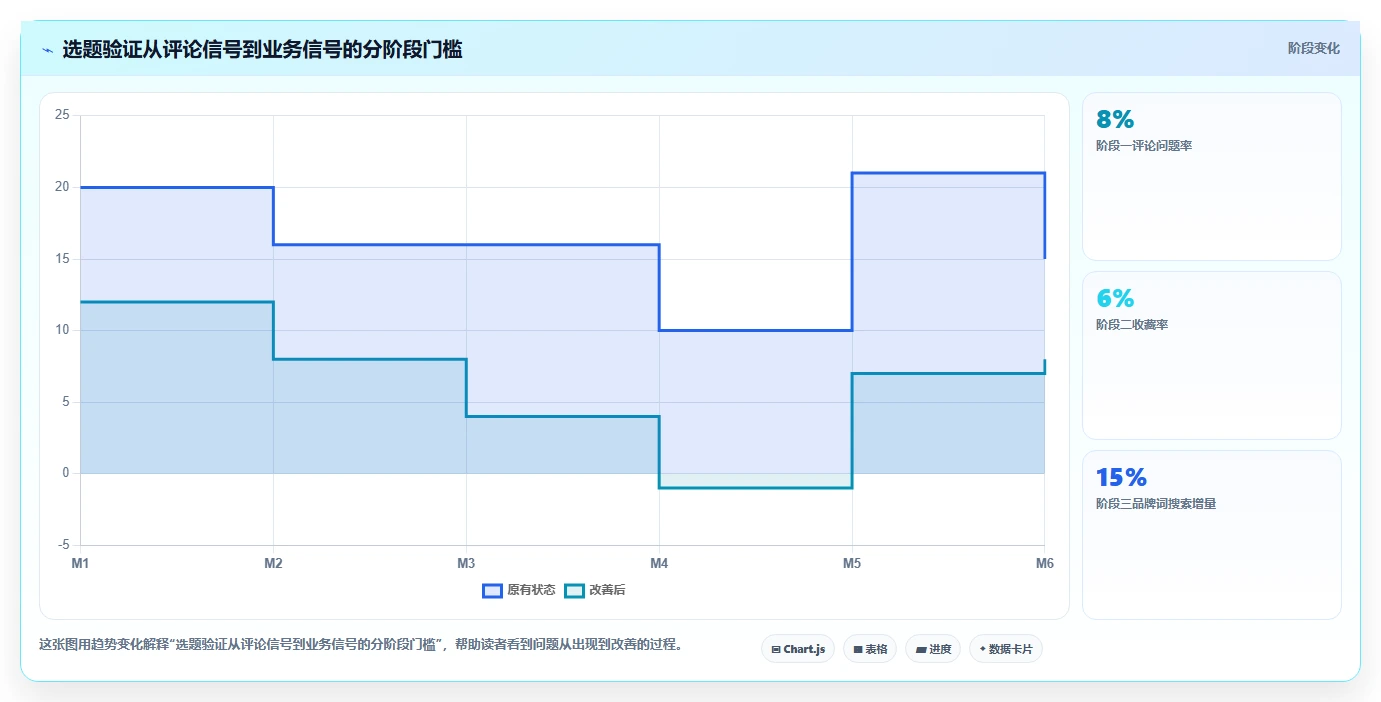Click the y-axis value 15
The width and height of the screenshot is (1381, 702).
point(62,259)
